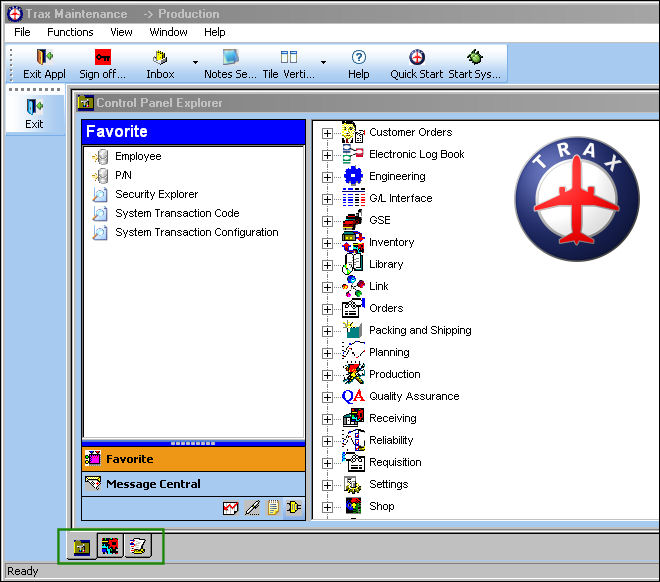The image size is (660, 582).
Task: Select the Reliability tree item label
Action: pyautogui.click(x=391, y=440)
